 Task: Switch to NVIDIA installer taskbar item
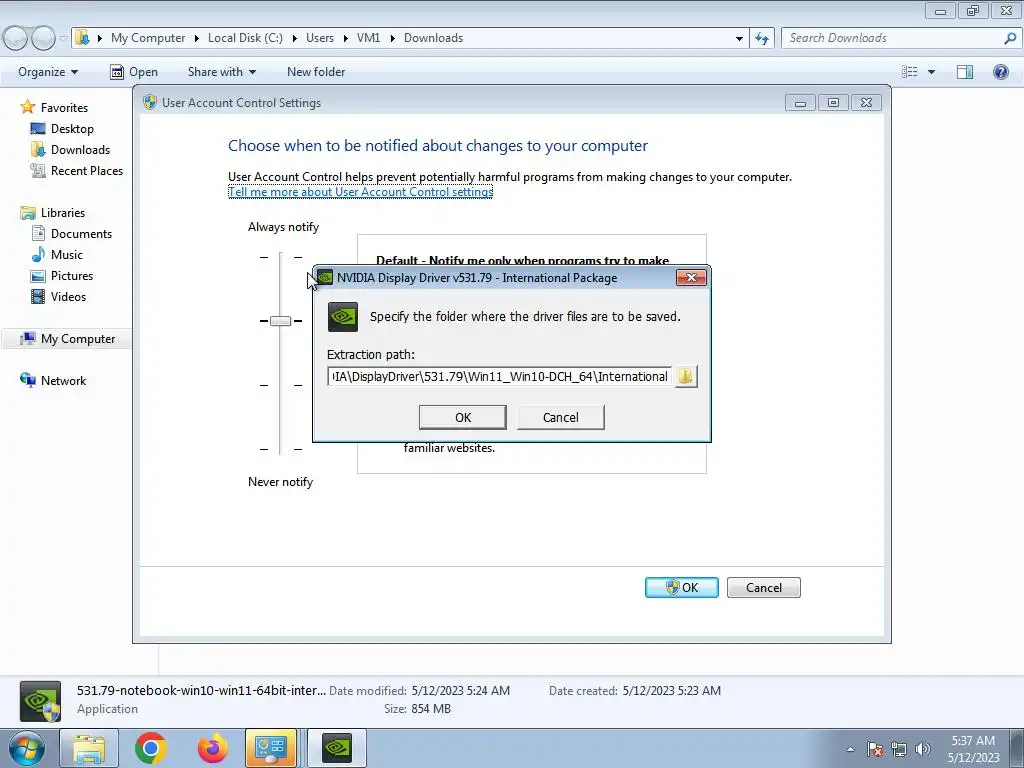(x=337, y=748)
